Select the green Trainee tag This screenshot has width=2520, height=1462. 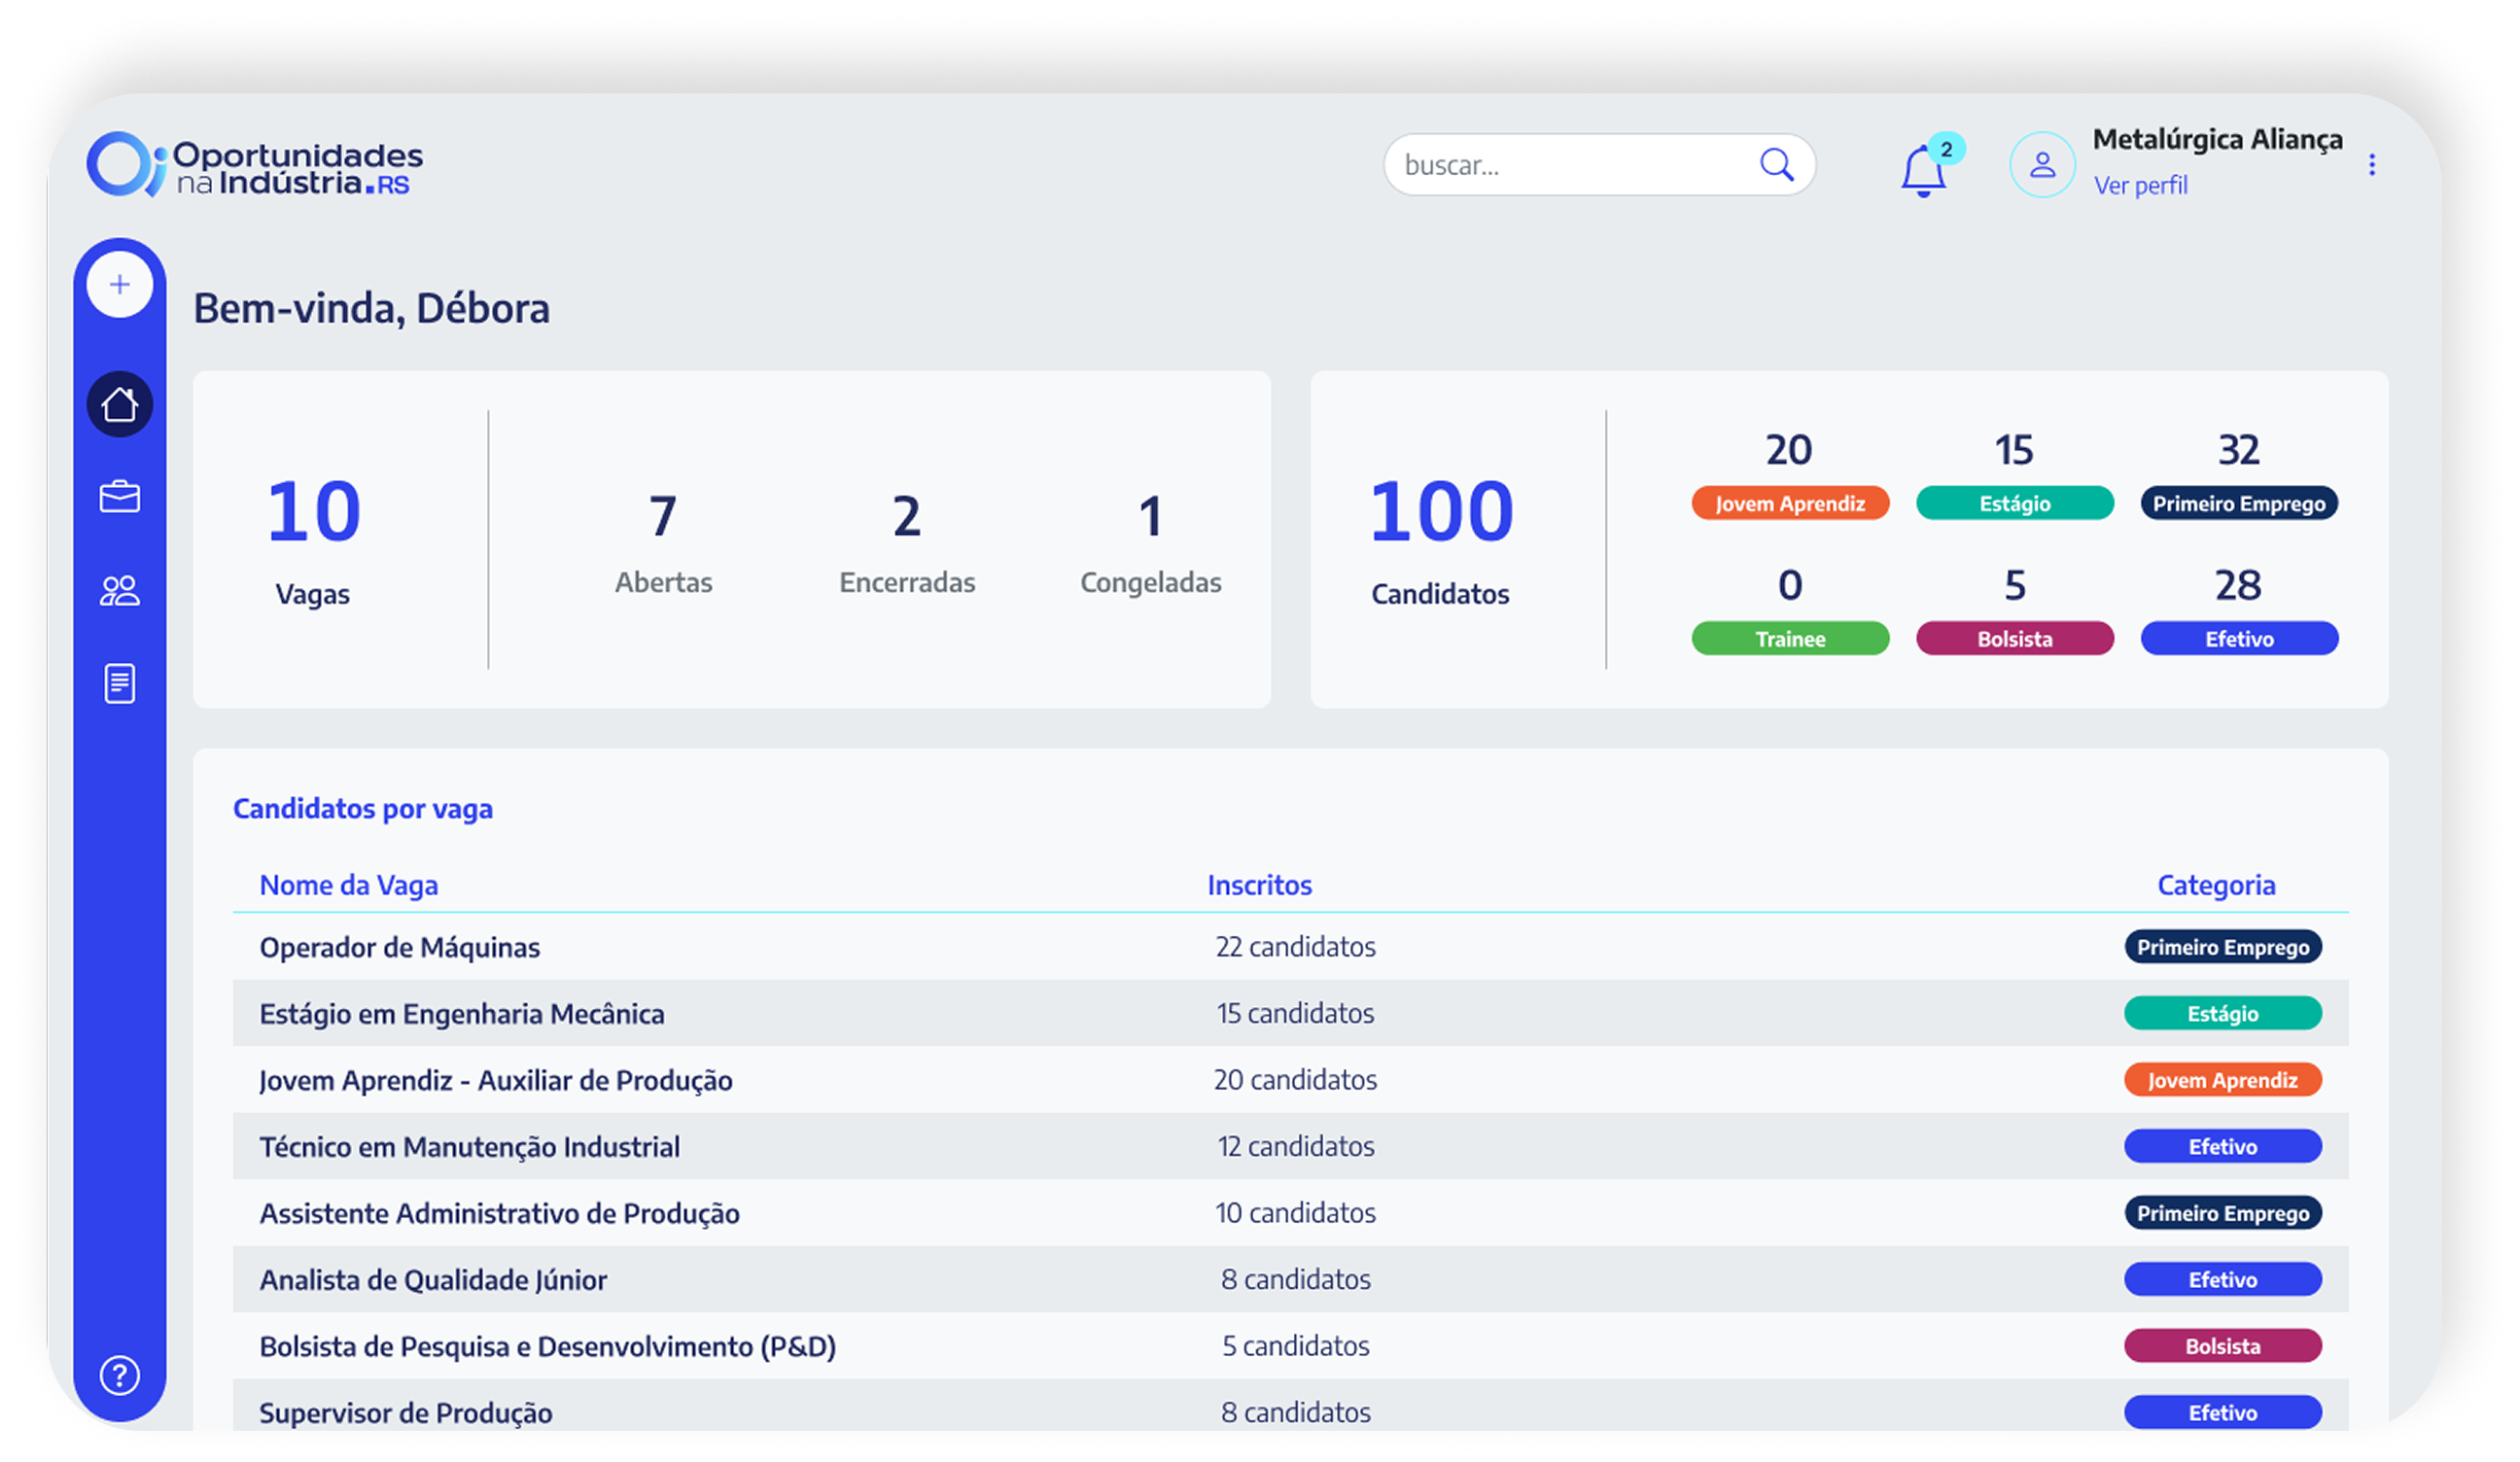(1790, 638)
